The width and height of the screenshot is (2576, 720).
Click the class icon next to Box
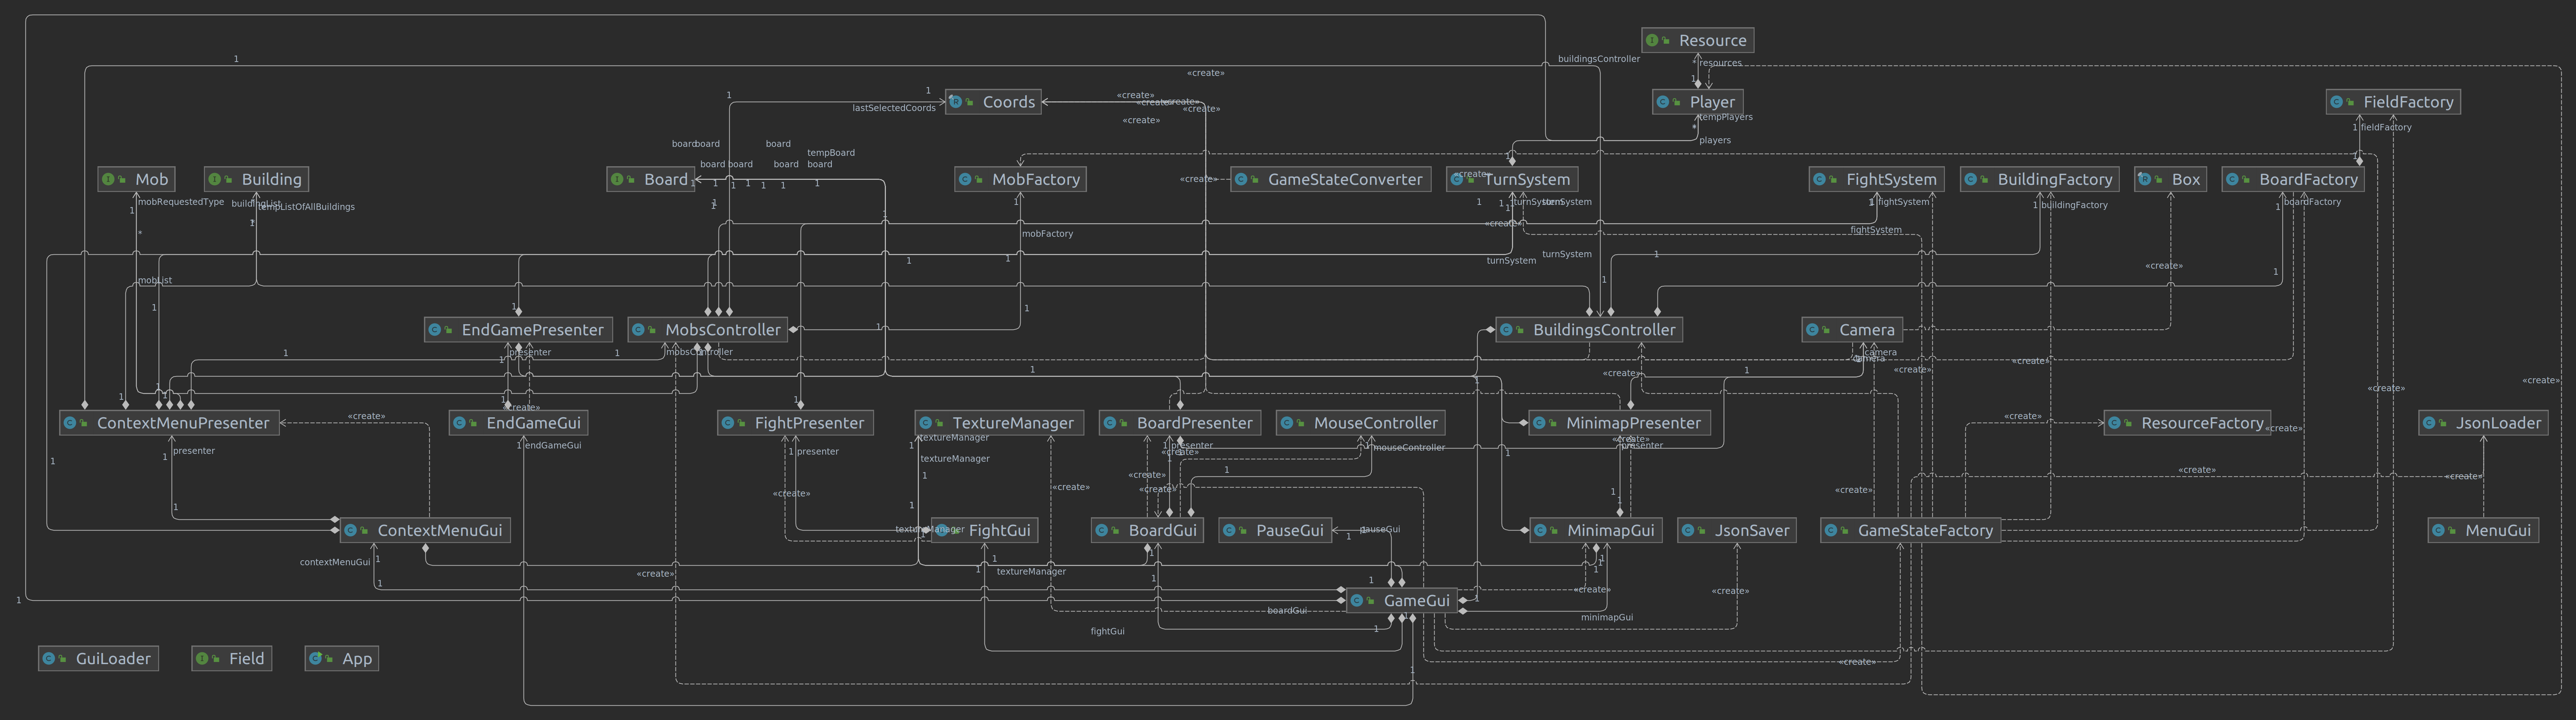click(x=2145, y=180)
